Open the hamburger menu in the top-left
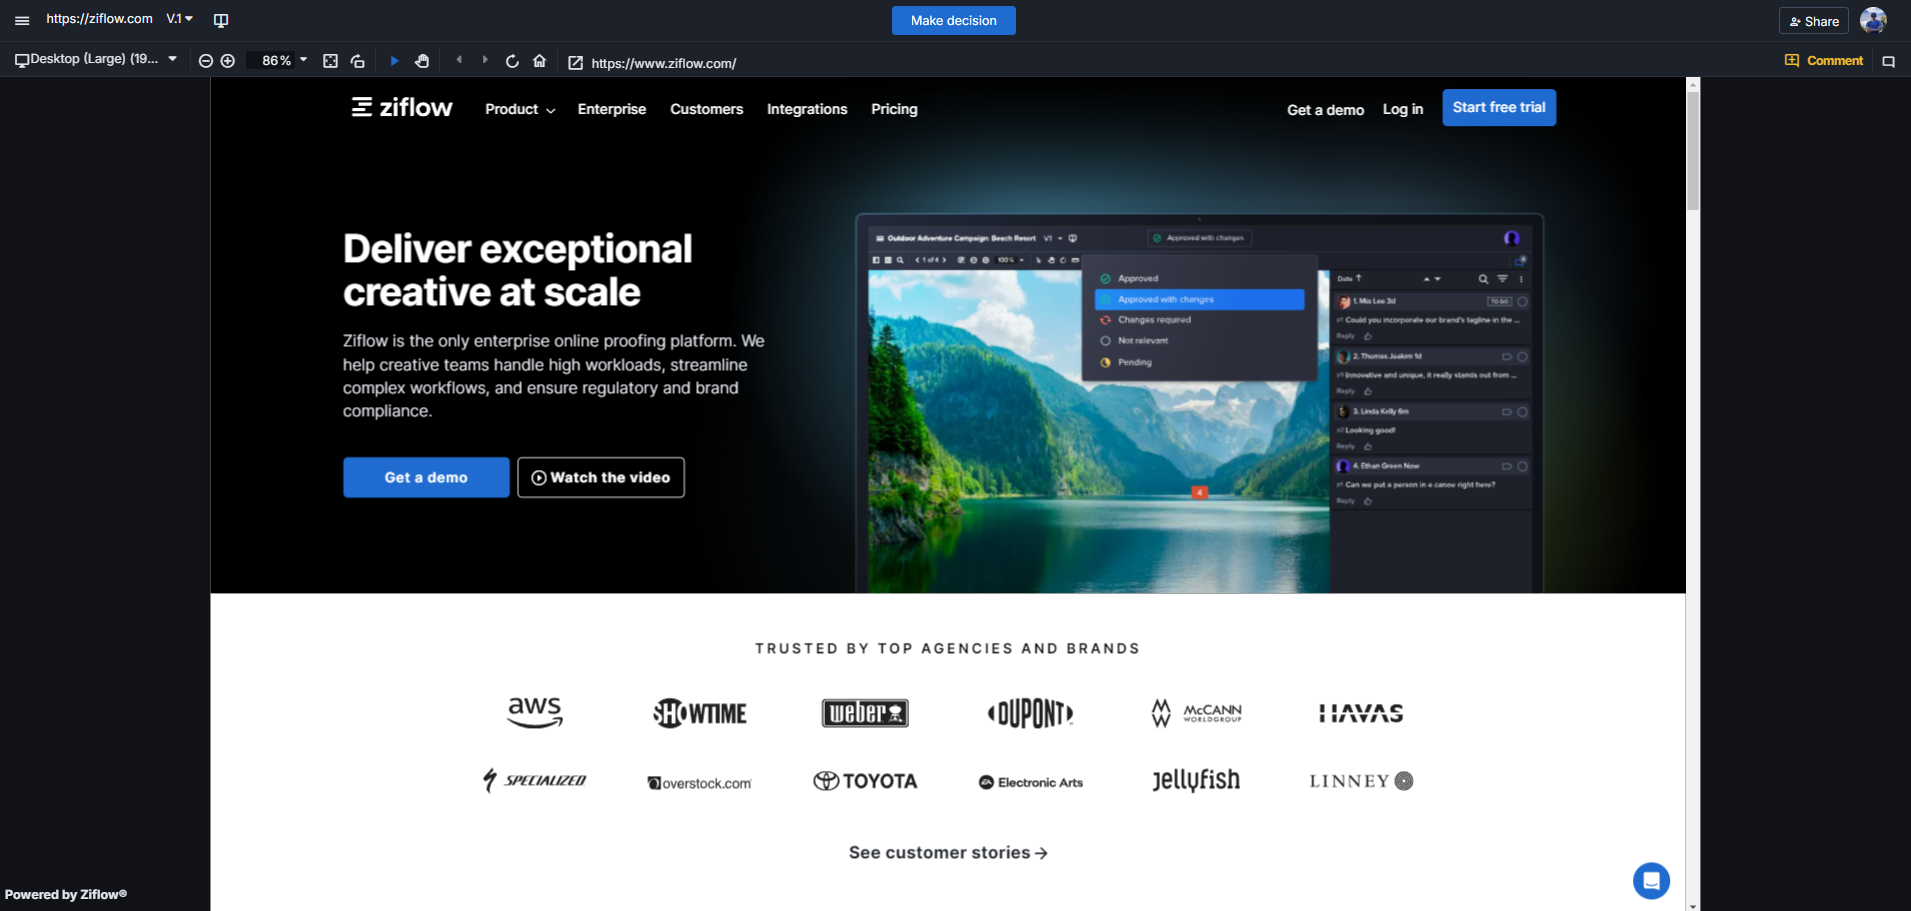The width and height of the screenshot is (1911, 911). 22,21
